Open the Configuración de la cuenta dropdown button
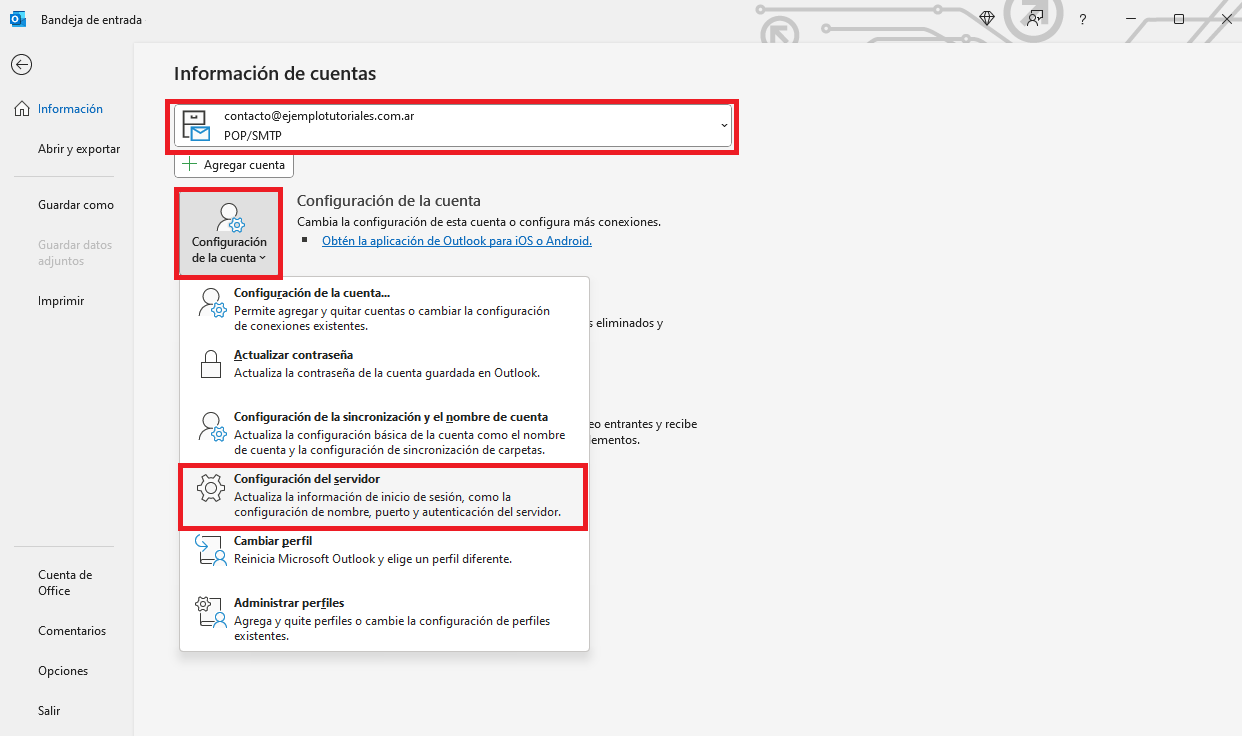Image resolution: width=1242 pixels, height=736 pixels. (229, 233)
